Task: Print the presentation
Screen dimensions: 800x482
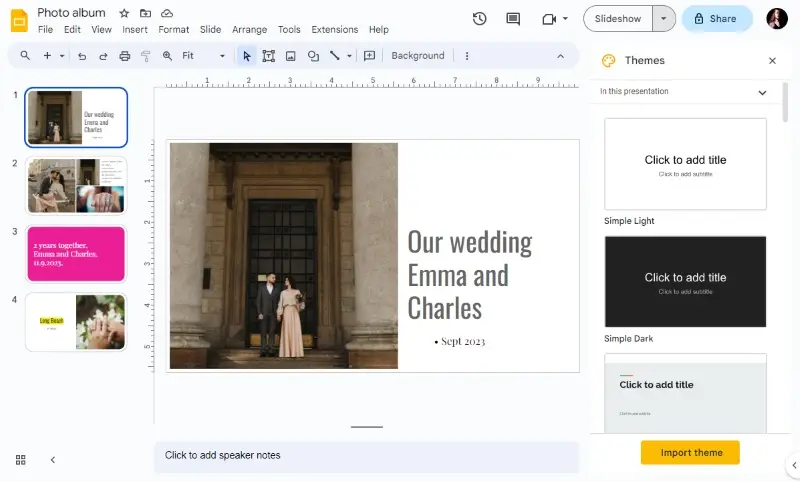Action: point(124,56)
